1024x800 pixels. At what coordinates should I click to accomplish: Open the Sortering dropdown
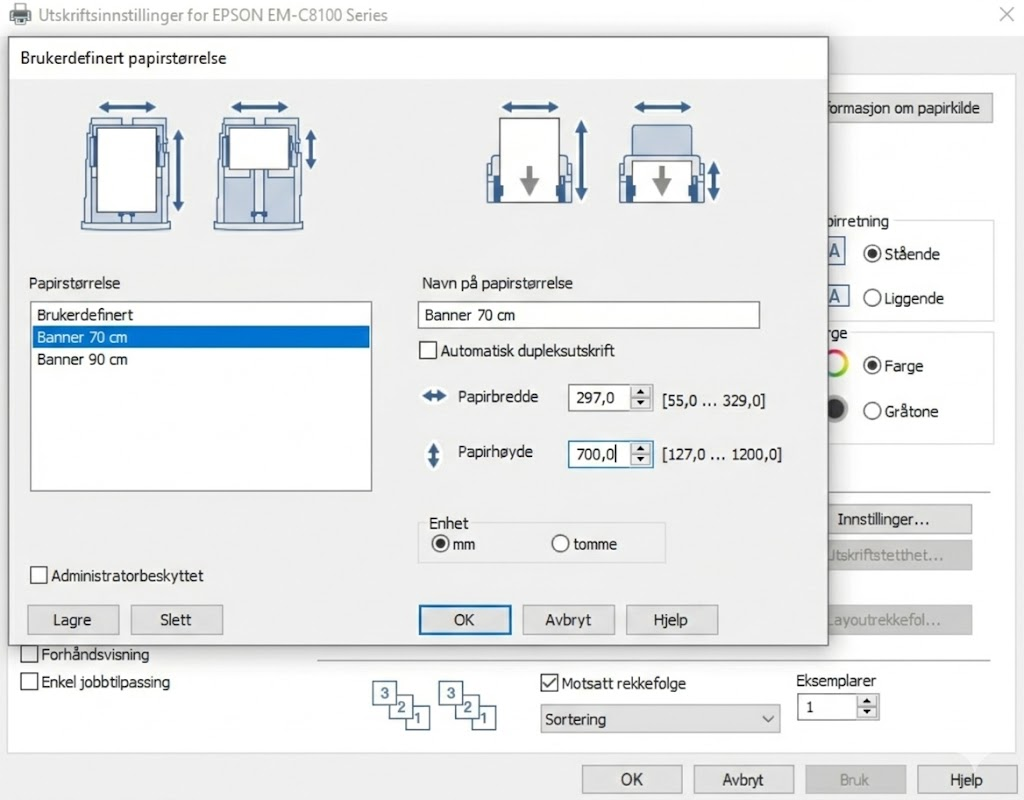(660, 719)
